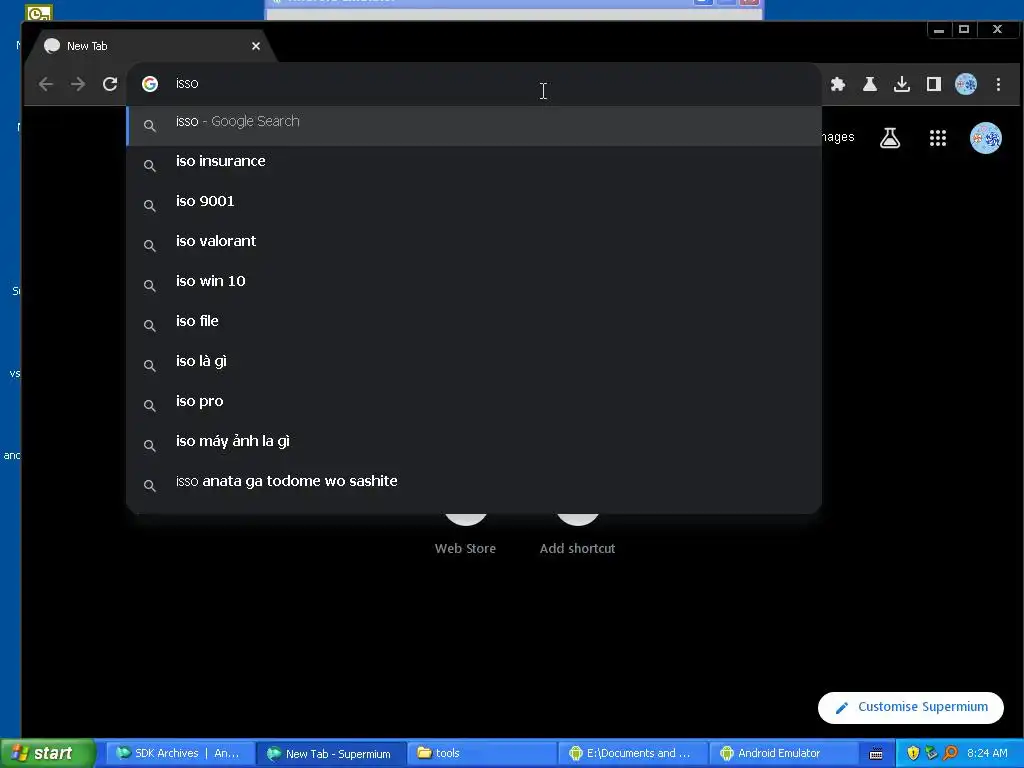Select the 'iso 9001' suggestion

(x=474, y=205)
